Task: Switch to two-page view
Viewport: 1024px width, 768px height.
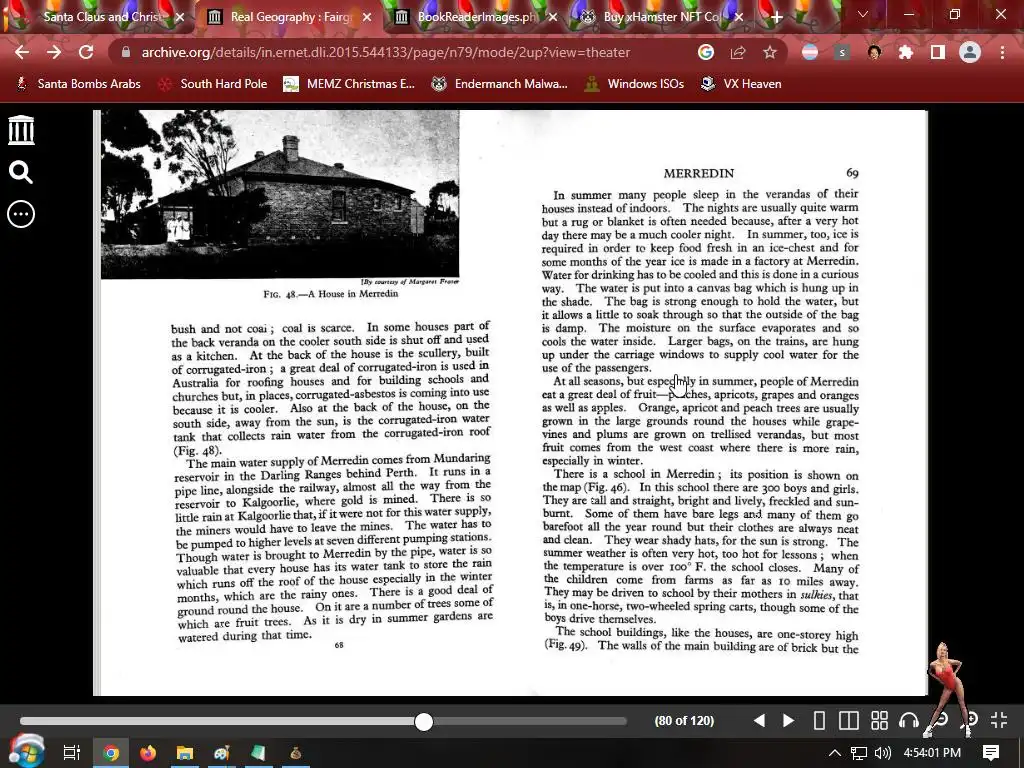Action: click(x=849, y=720)
